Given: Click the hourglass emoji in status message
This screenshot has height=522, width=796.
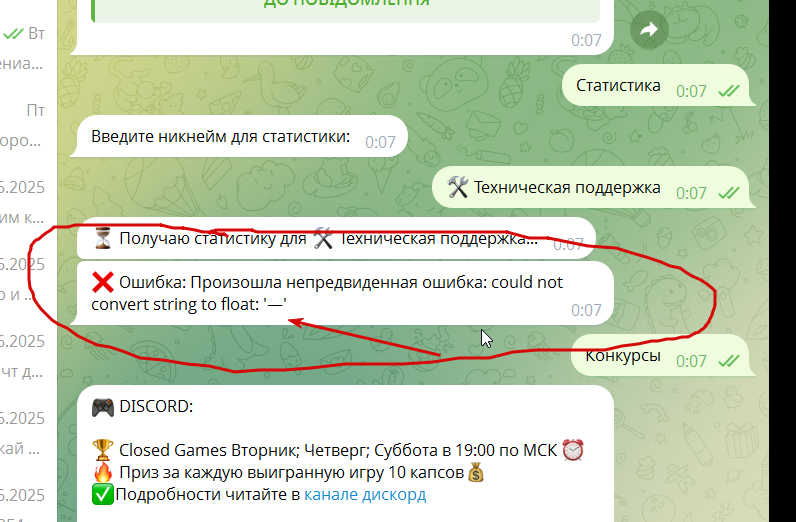Looking at the screenshot, I should tap(103, 238).
